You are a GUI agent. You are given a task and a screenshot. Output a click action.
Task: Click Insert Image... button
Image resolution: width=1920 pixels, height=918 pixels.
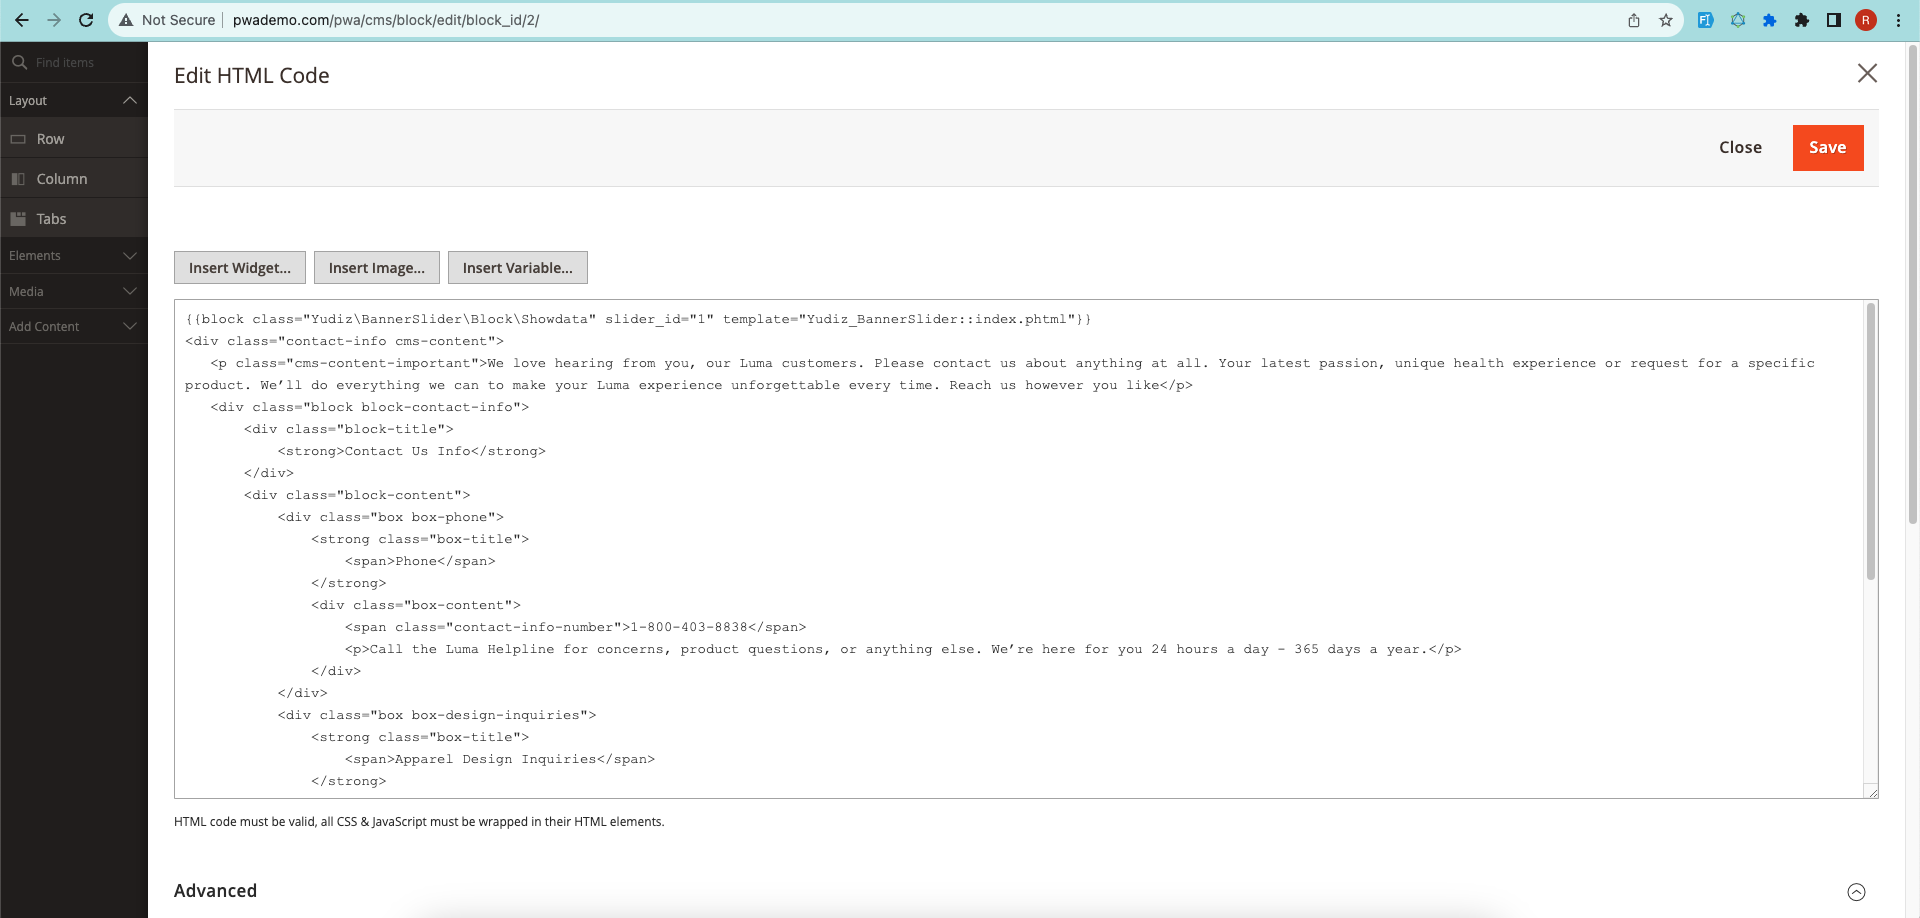click(x=377, y=268)
